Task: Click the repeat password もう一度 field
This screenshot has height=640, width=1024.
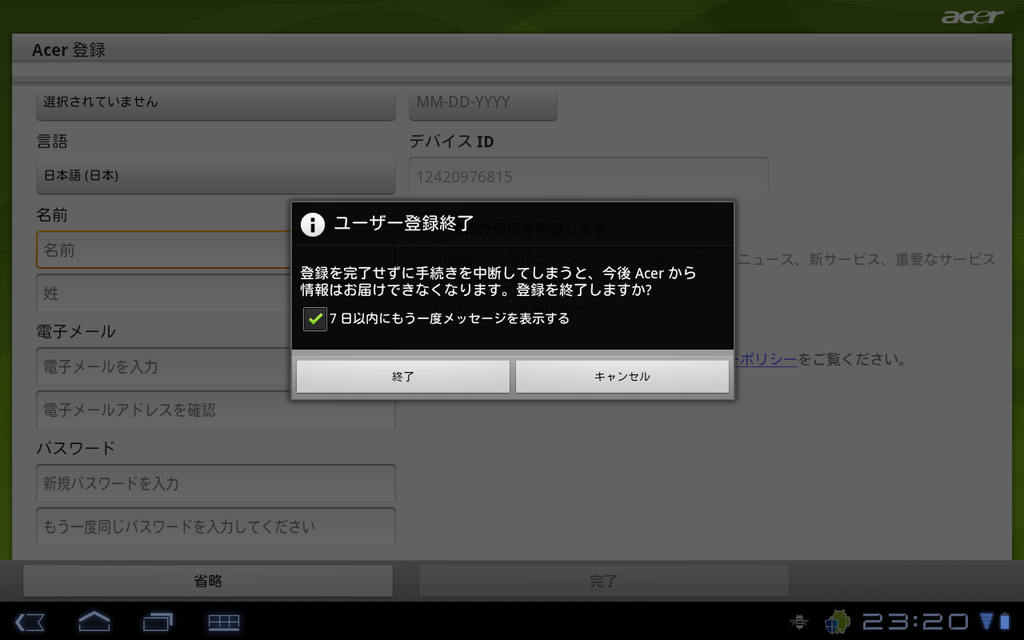Action: pos(216,526)
